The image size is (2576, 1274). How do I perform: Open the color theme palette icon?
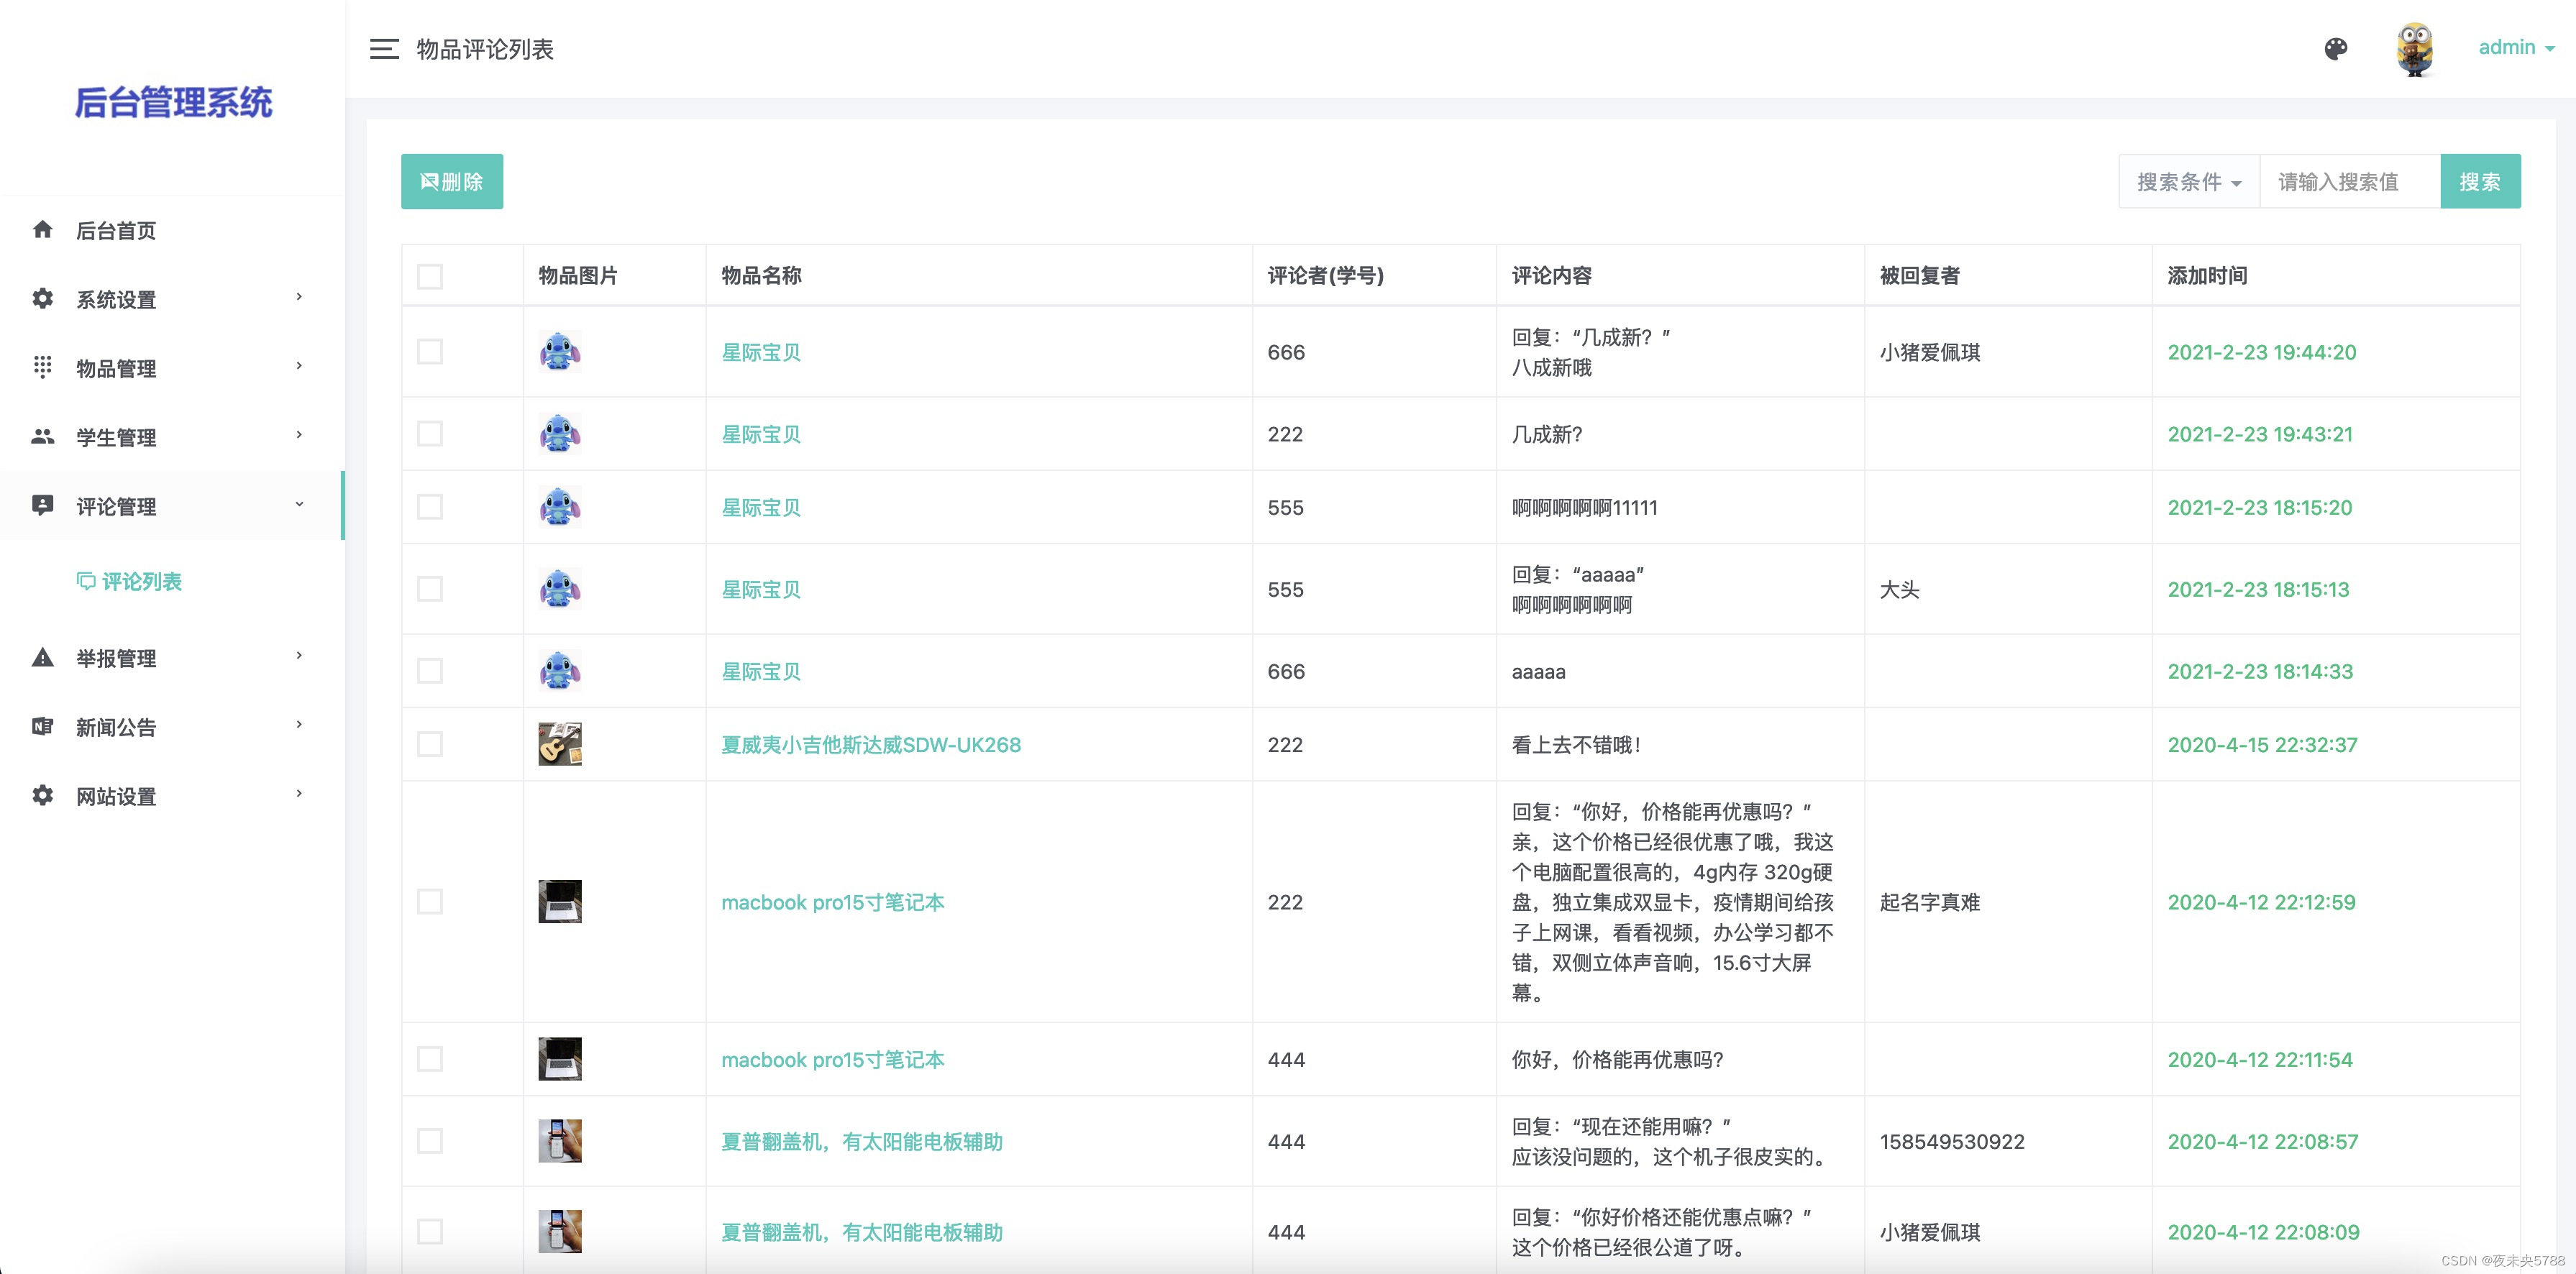(2335, 49)
